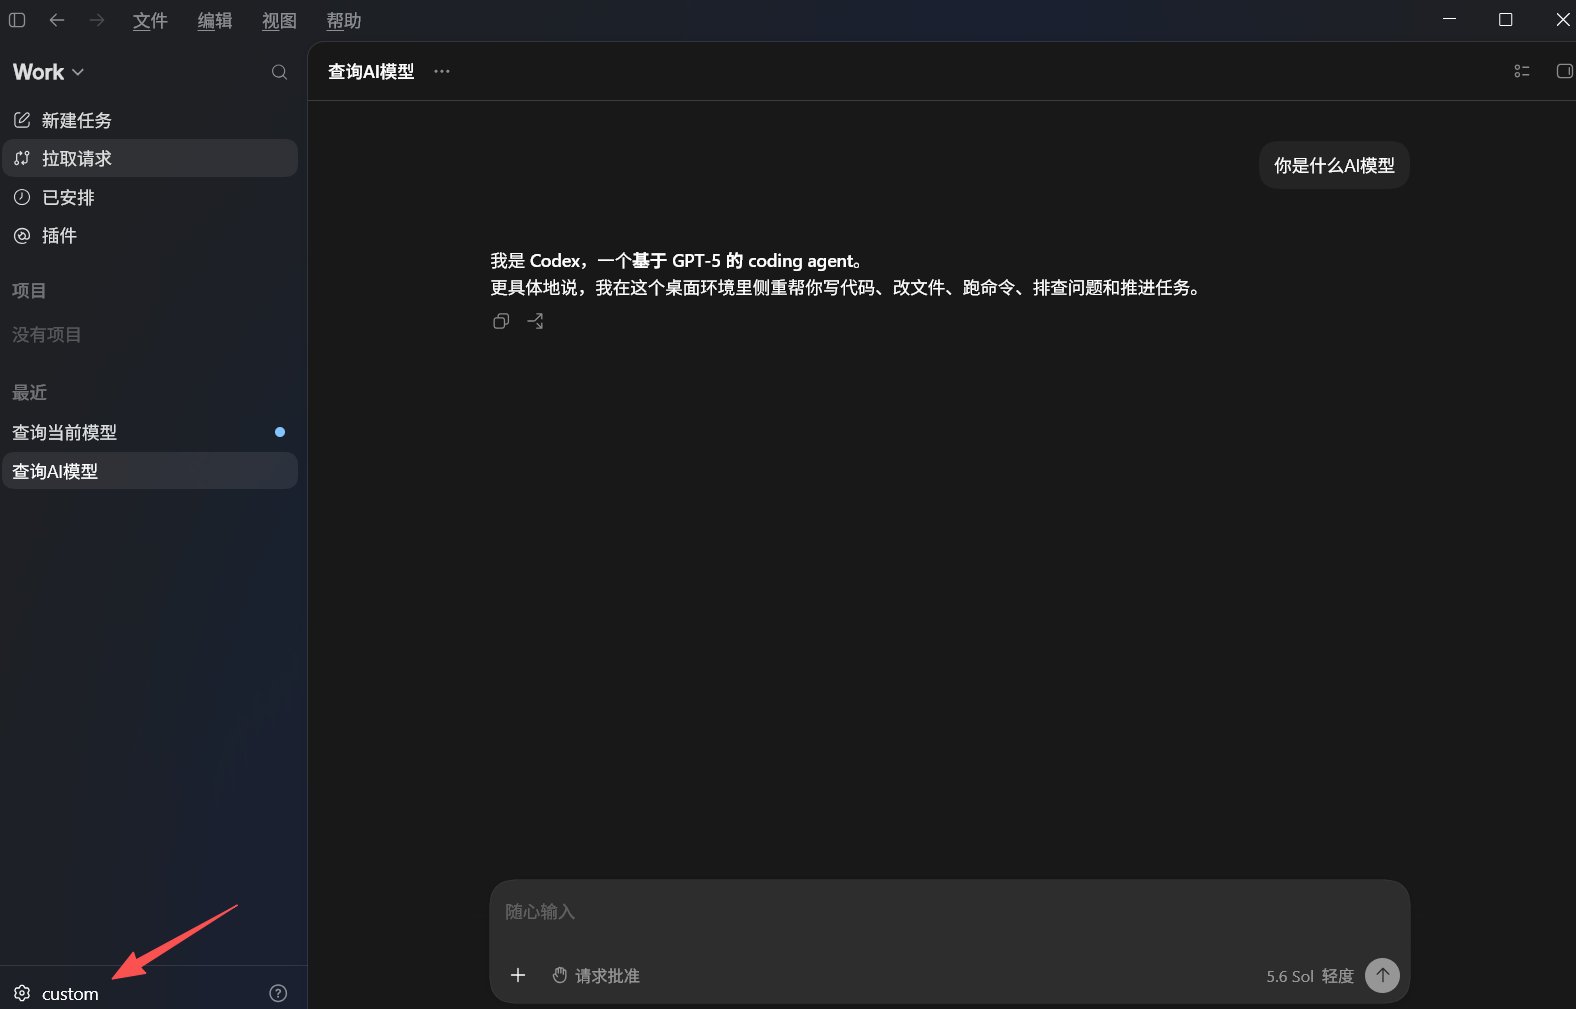
Task: Open the more options ellipsis beside title
Action: [442, 71]
